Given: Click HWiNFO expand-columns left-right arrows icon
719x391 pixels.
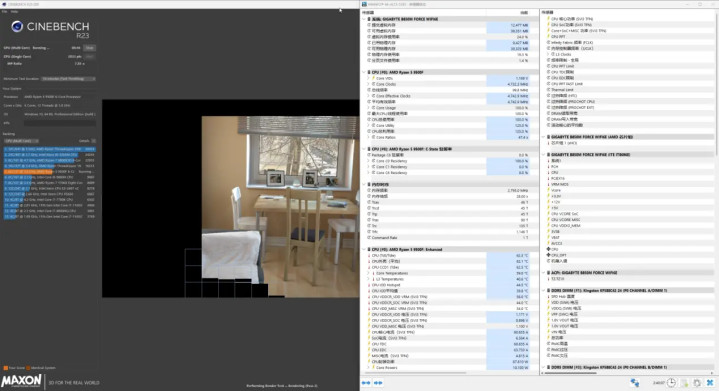Looking at the screenshot, I should point(366,383).
